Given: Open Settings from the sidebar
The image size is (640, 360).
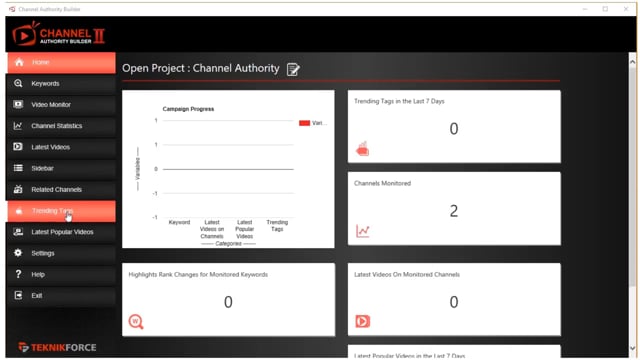Looking at the screenshot, I should [x=61, y=253].
